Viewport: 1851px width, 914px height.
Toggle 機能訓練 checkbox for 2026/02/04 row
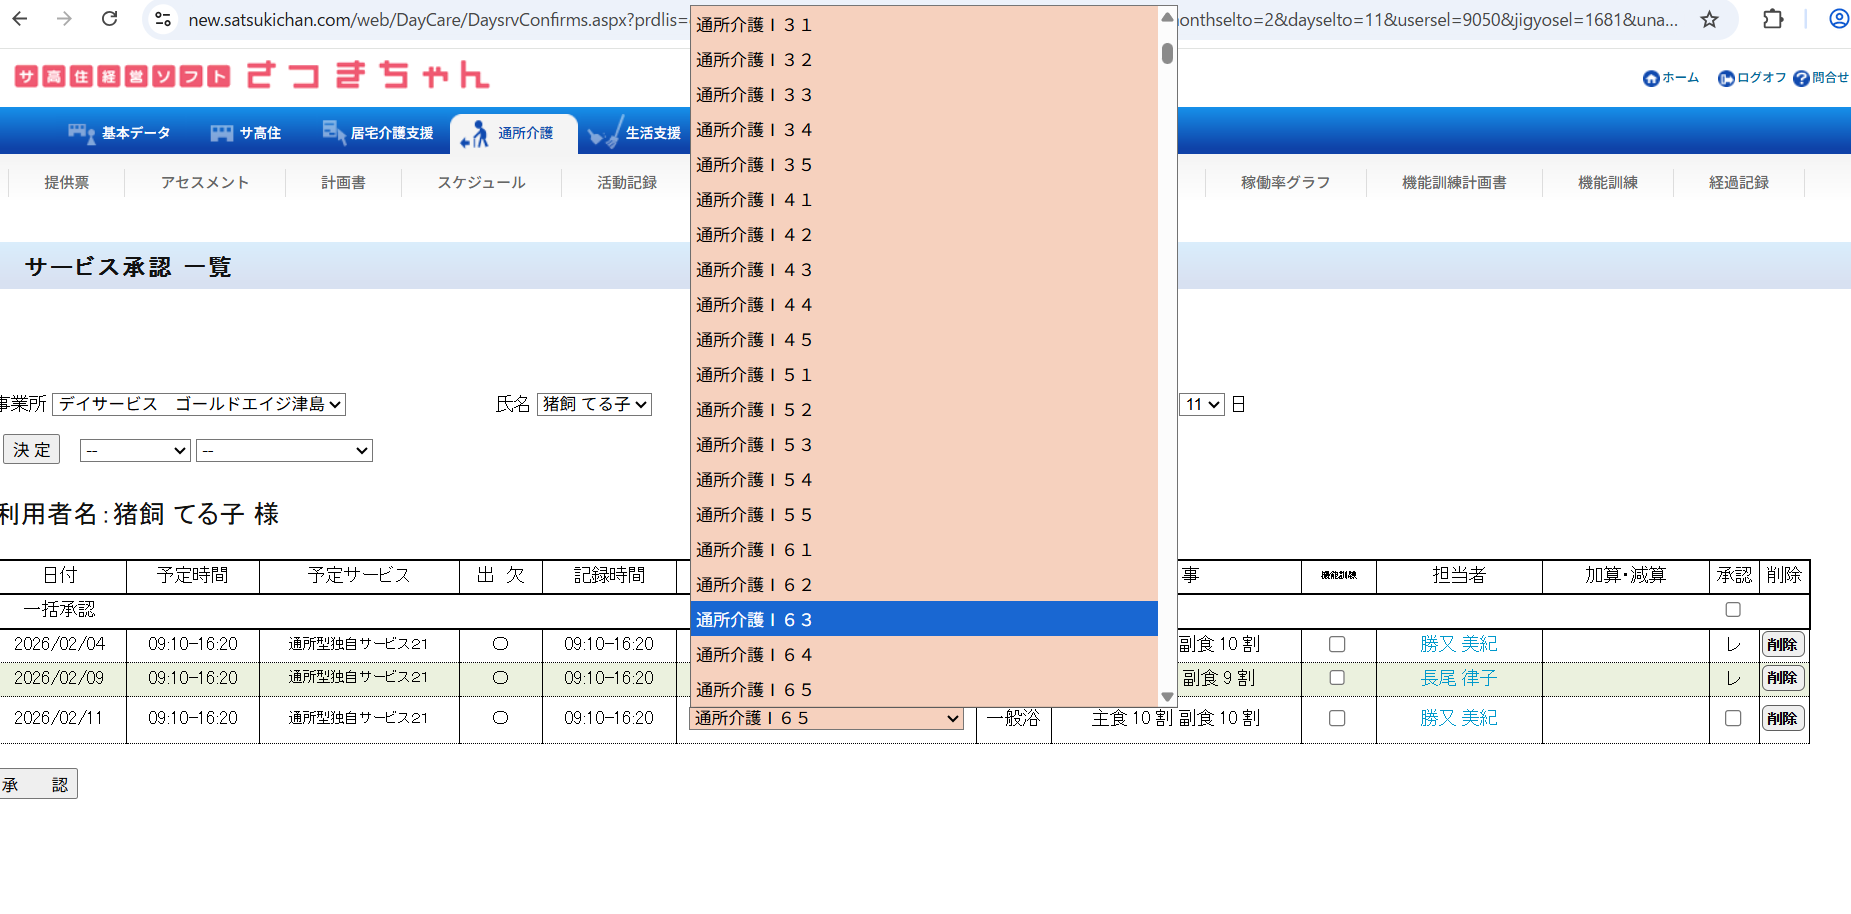(1337, 645)
